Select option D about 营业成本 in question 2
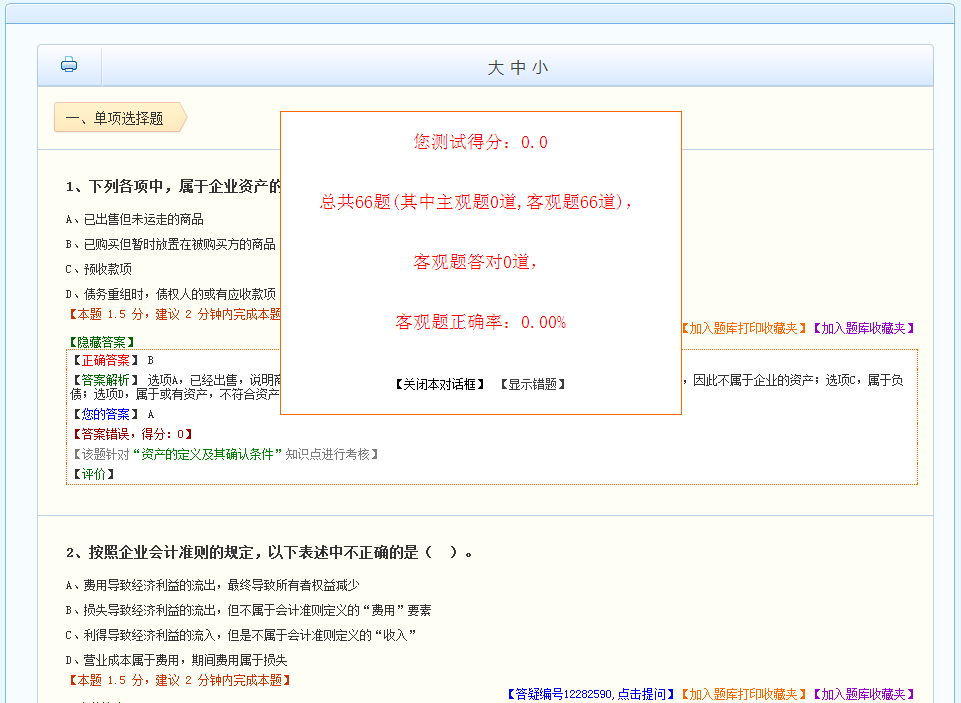 pos(176,660)
